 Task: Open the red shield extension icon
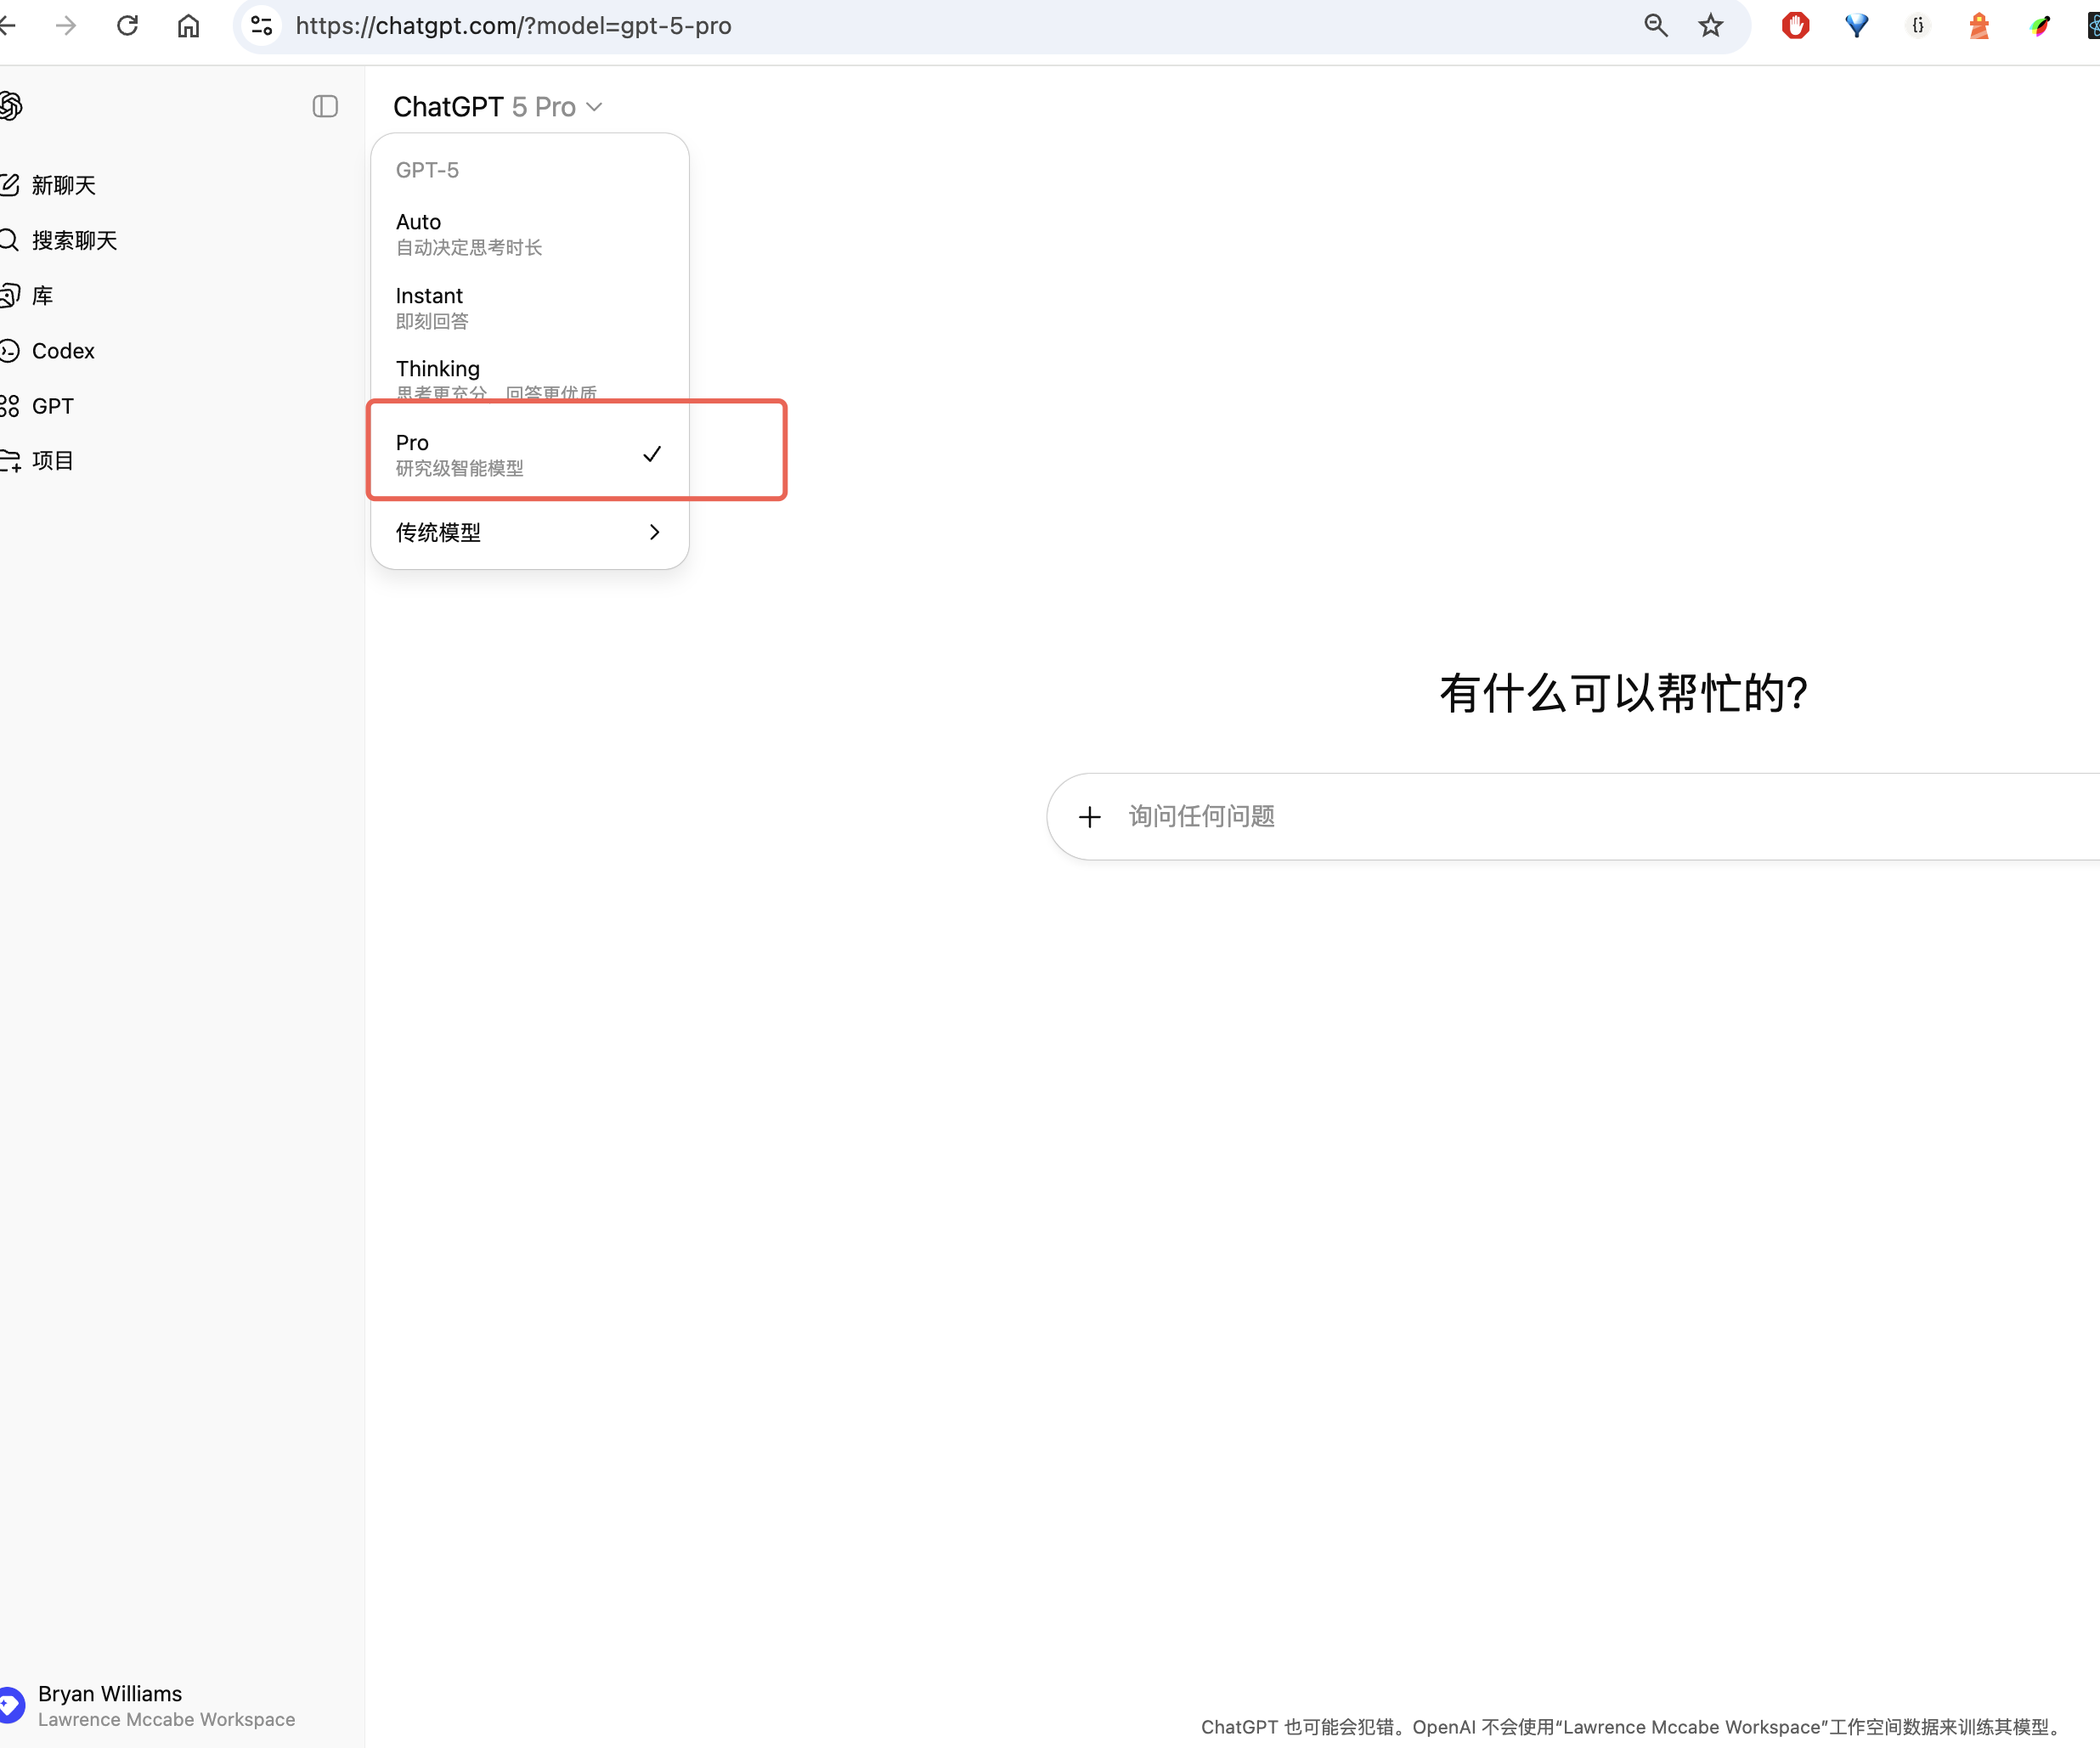tap(1795, 25)
